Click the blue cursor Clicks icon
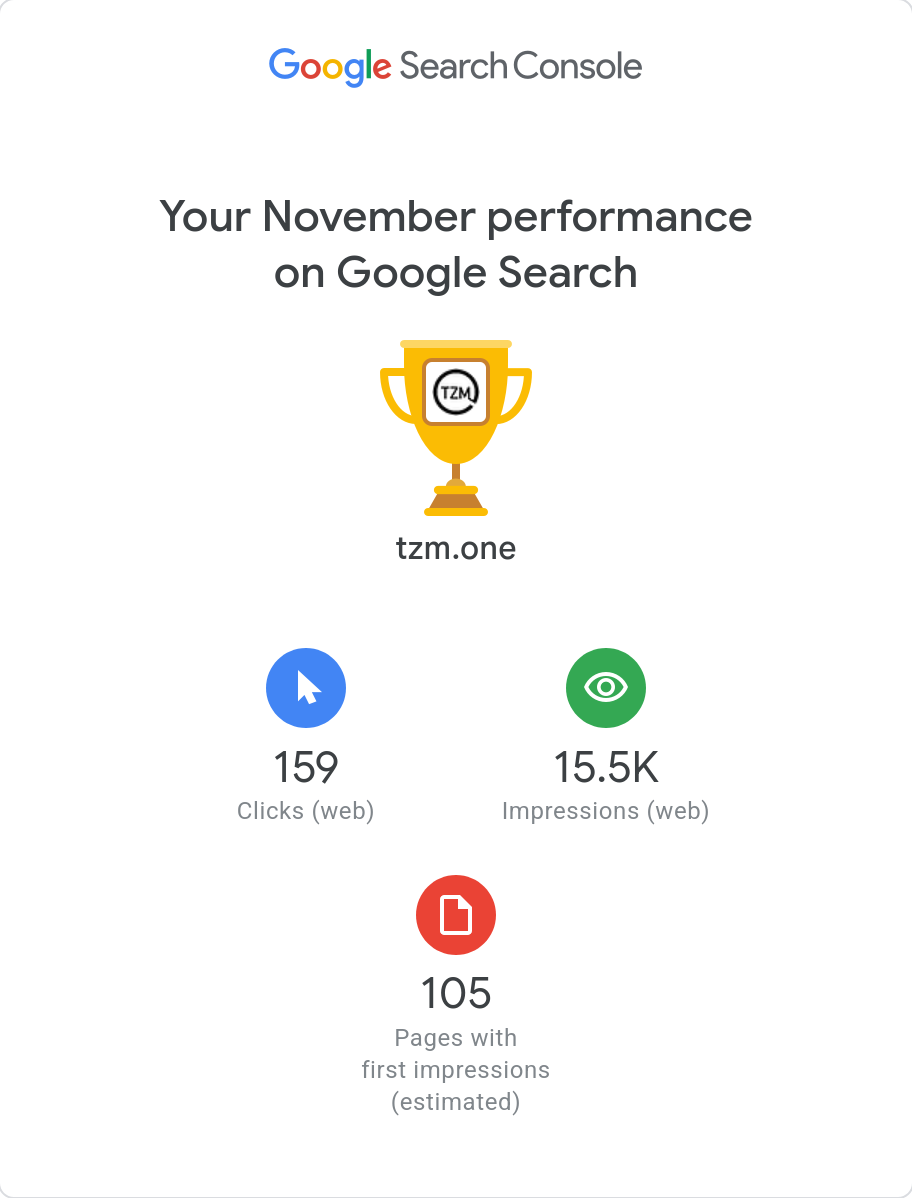912x1198 pixels. point(306,688)
